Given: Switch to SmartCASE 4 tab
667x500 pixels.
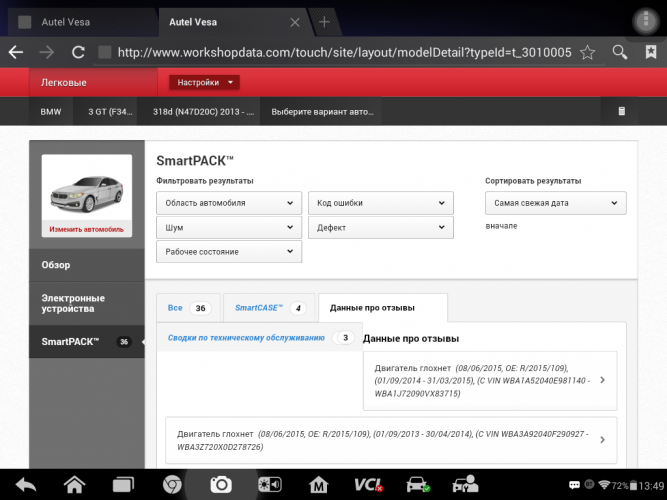Looking at the screenshot, I should point(269,308).
